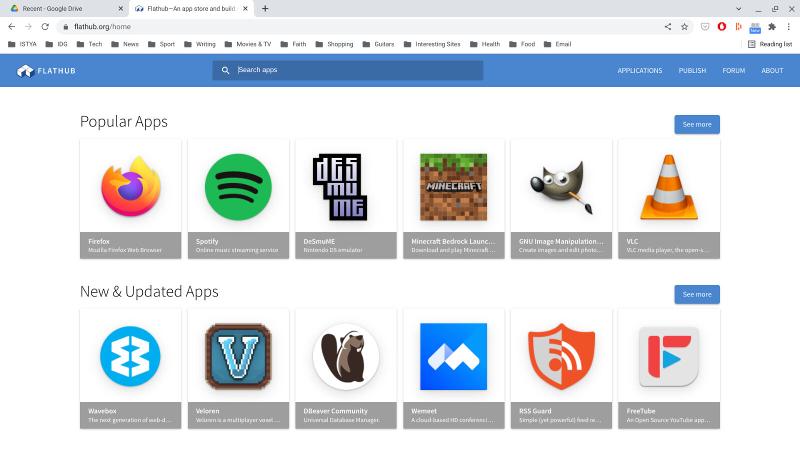Open the GIMP mascot icon
Image resolution: width=800 pixels, height=450 pixels.
coord(561,187)
